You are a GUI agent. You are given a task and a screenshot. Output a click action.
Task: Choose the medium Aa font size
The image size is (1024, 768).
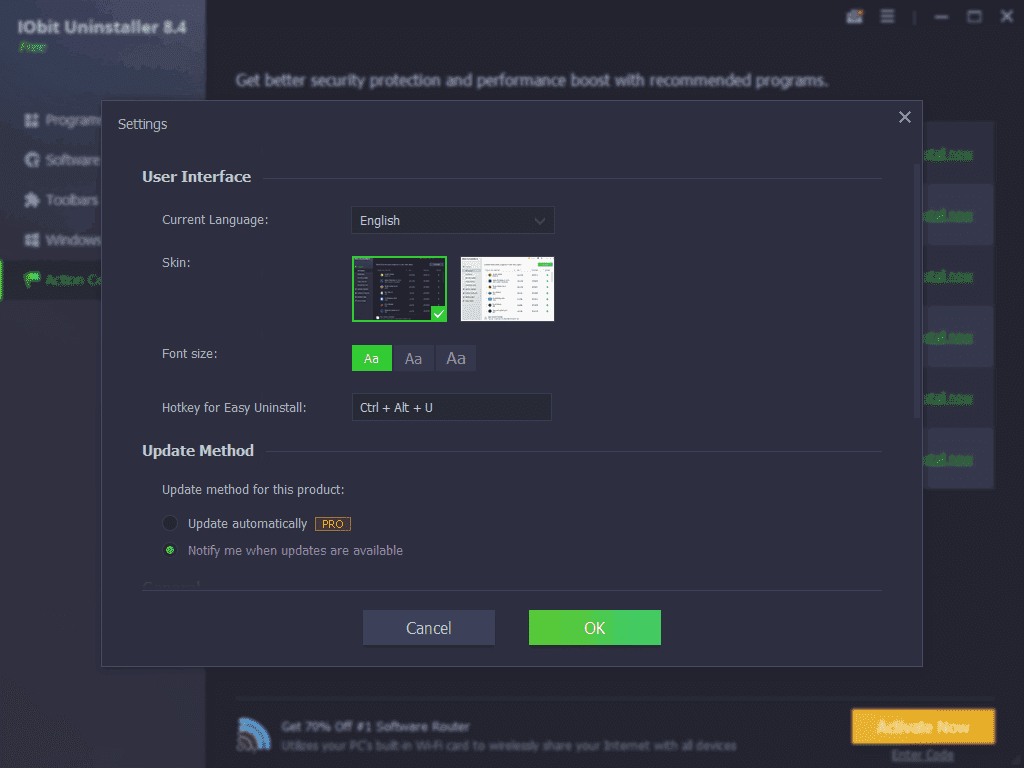click(x=413, y=358)
